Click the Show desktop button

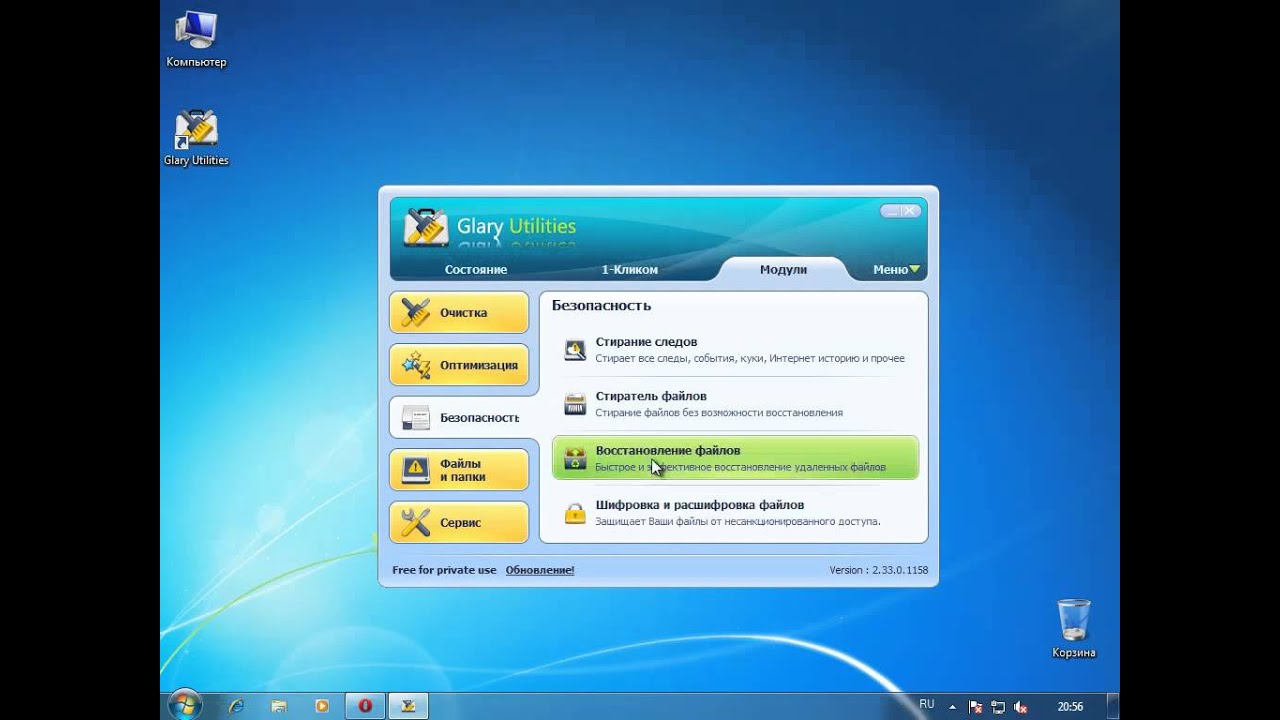1113,706
